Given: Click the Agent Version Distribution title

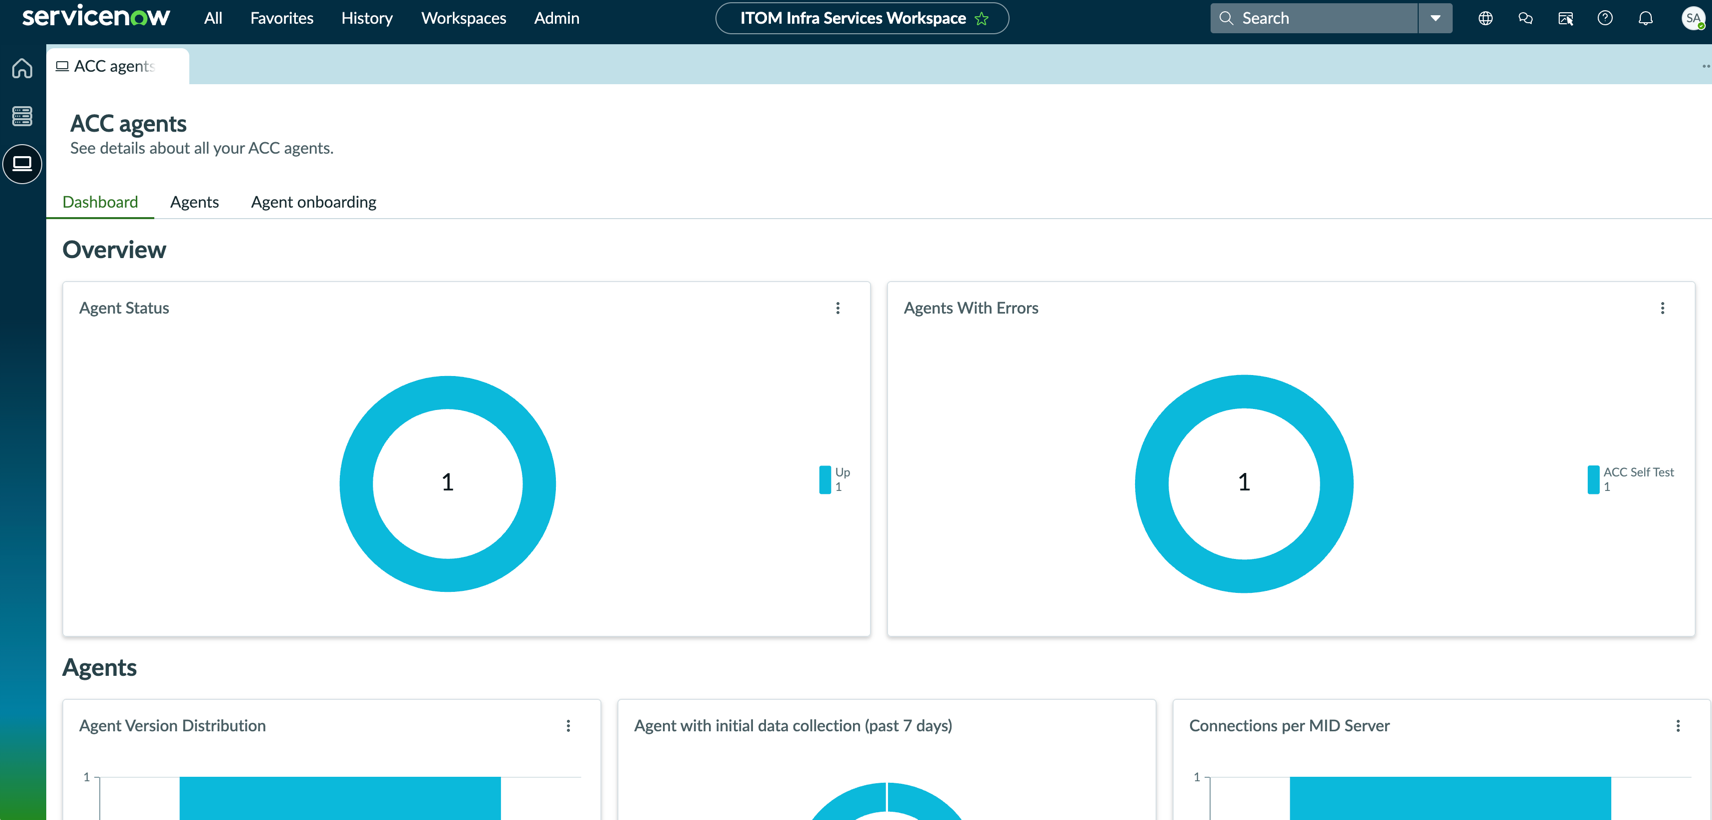Looking at the screenshot, I should 172,726.
